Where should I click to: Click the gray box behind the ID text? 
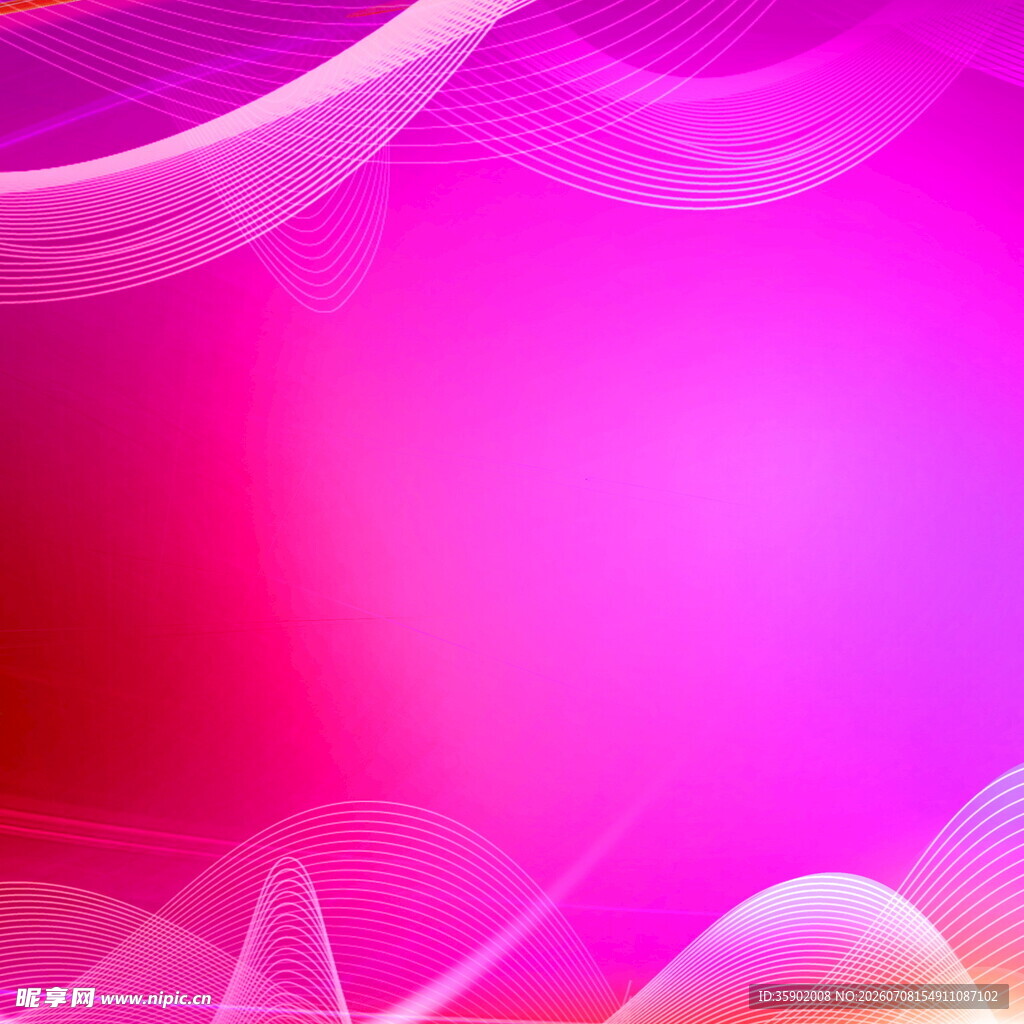tap(878, 997)
